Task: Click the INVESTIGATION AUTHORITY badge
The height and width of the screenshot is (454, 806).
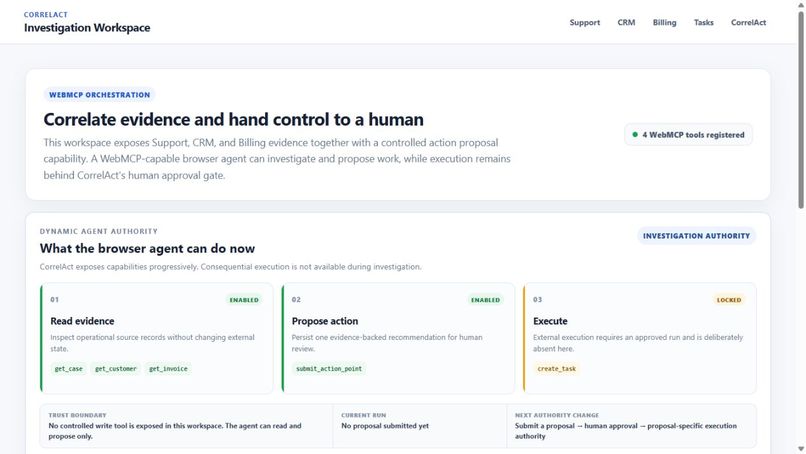Action: 696,236
